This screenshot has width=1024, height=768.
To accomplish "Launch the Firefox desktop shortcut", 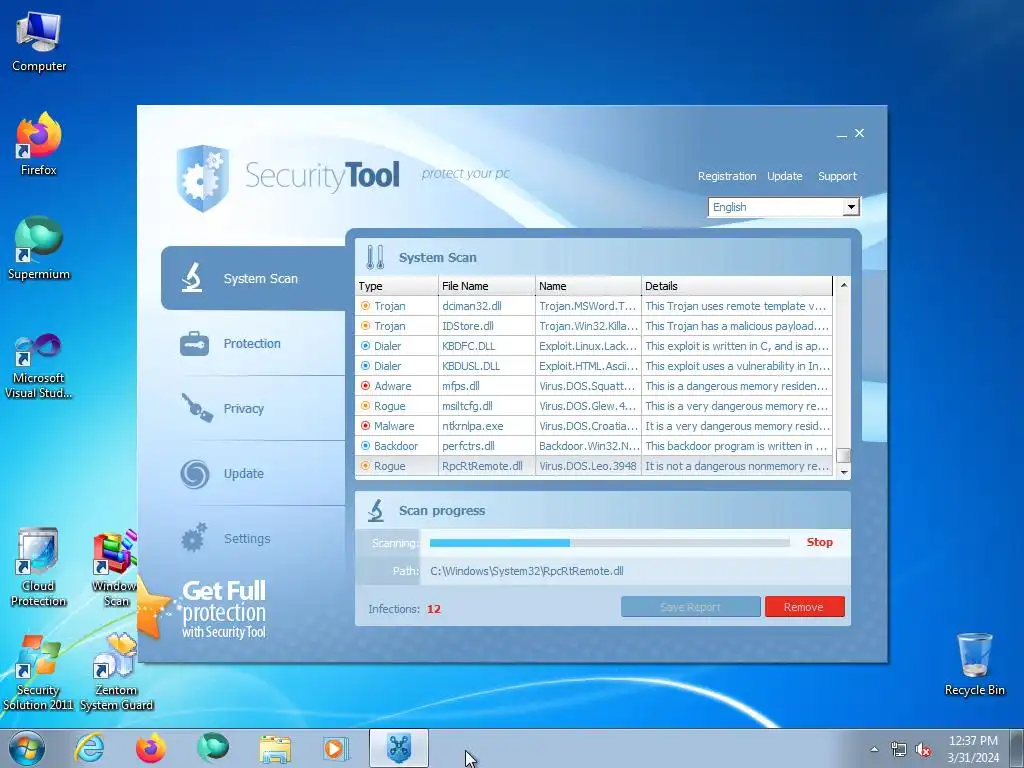I will coord(39,144).
